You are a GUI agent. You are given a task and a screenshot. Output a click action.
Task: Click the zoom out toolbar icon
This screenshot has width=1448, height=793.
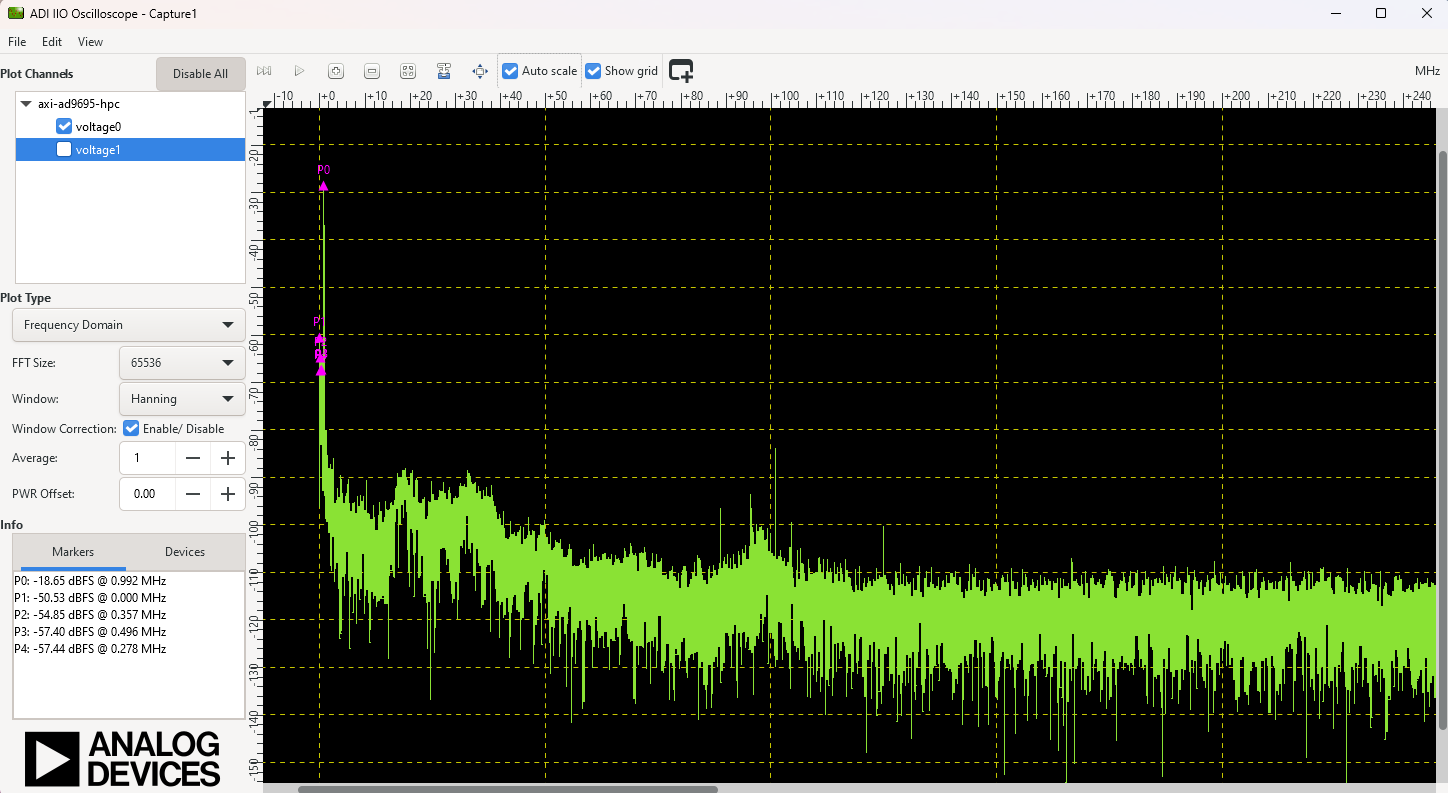coord(372,71)
